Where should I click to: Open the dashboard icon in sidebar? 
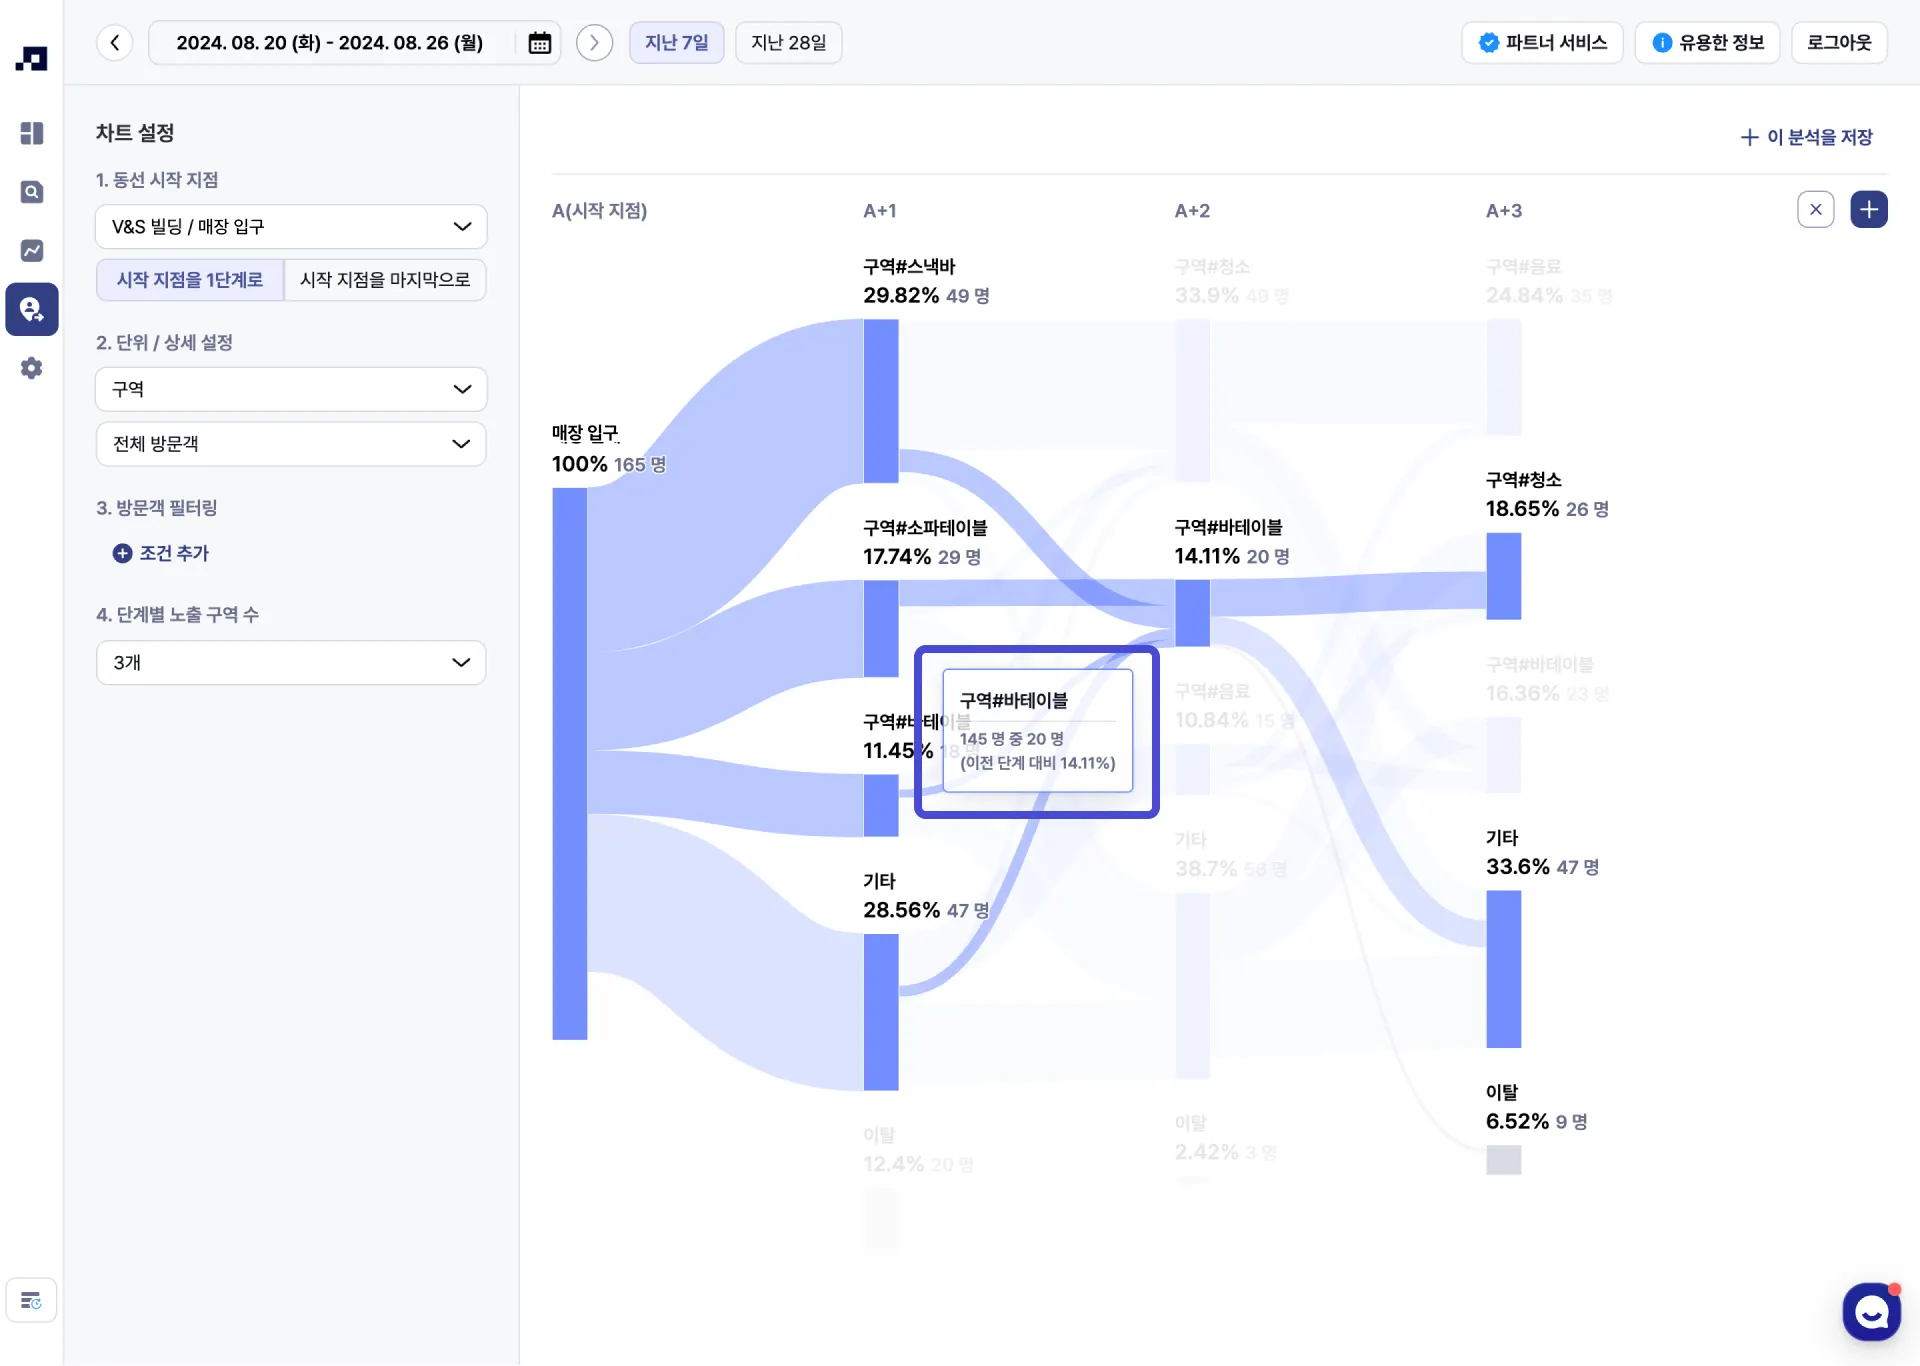[x=32, y=133]
